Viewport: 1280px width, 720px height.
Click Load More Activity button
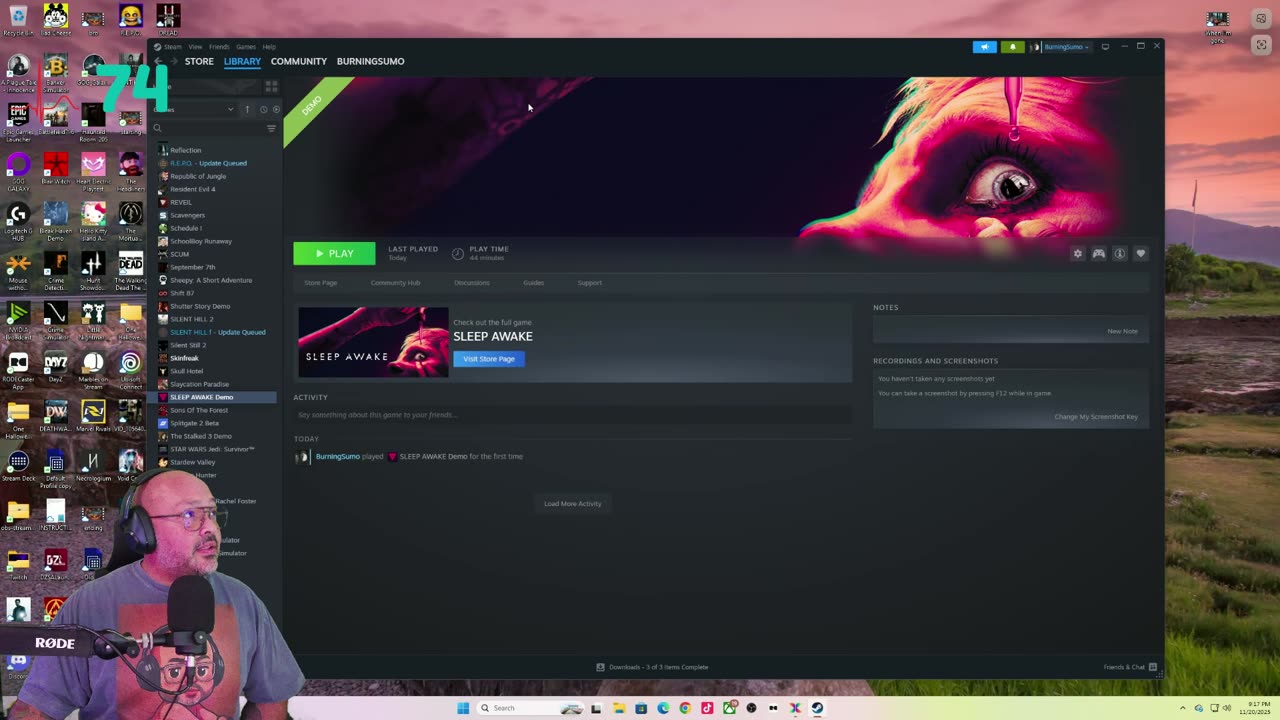(x=573, y=504)
